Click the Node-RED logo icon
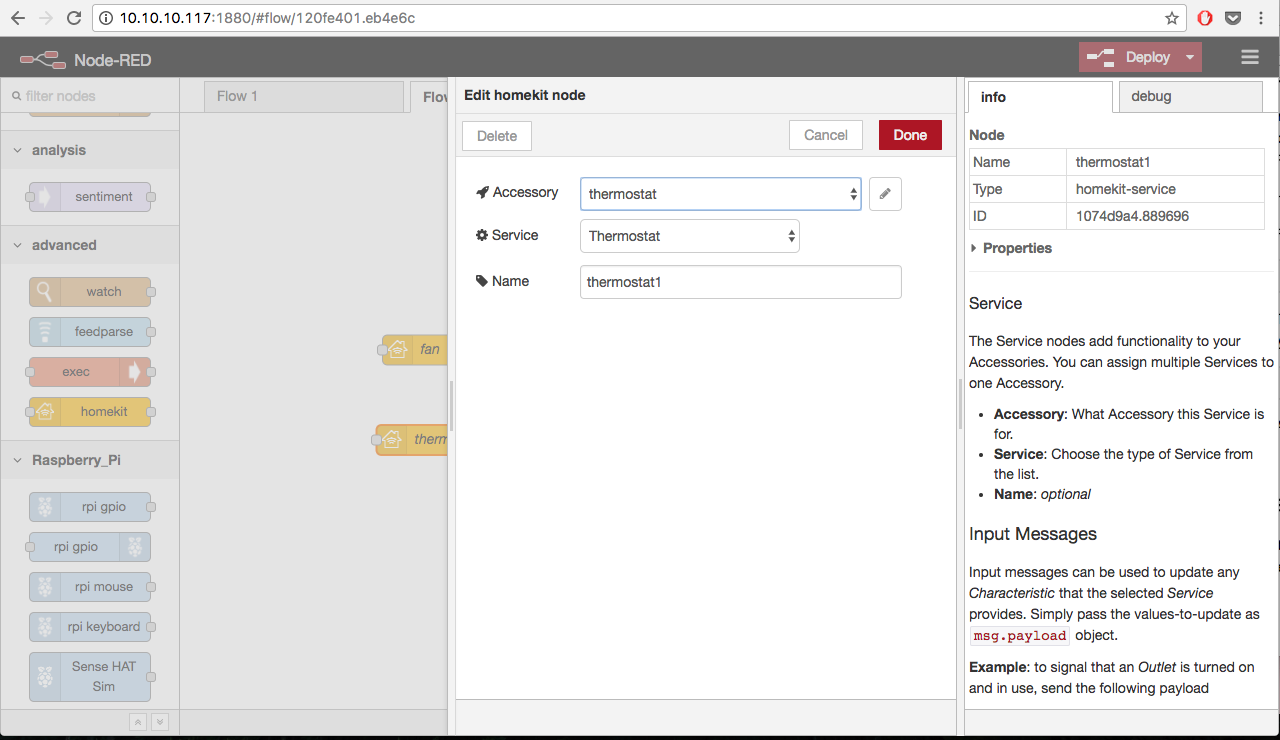 43,60
